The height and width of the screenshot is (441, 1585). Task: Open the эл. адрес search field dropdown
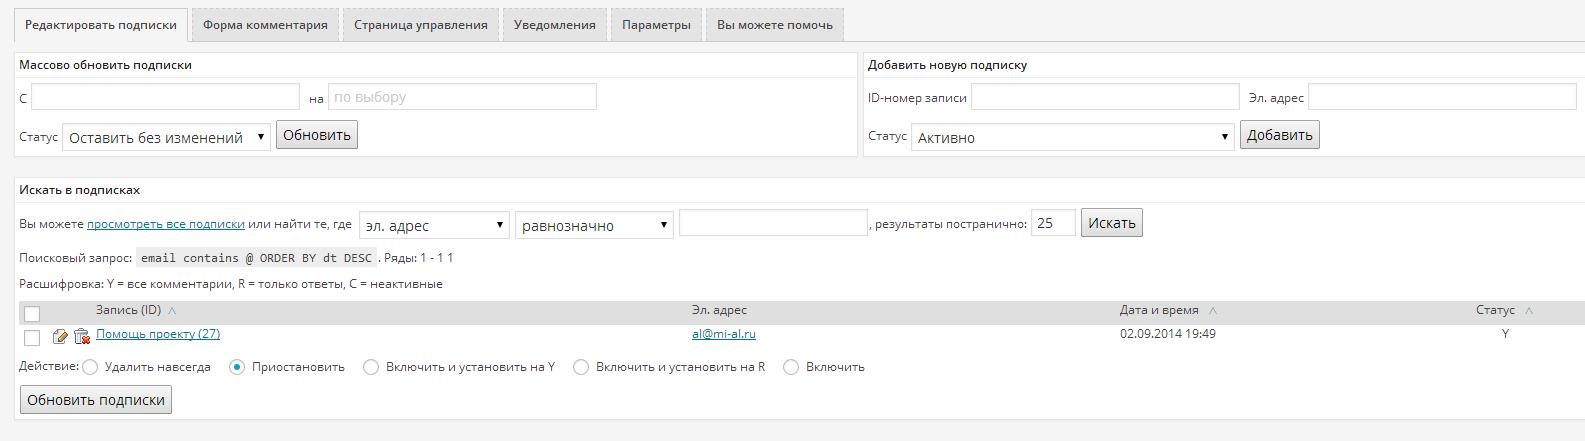point(434,225)
